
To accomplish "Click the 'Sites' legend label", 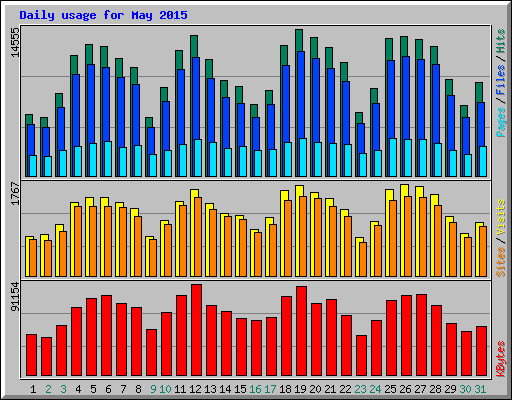I will tap(501, 262).
